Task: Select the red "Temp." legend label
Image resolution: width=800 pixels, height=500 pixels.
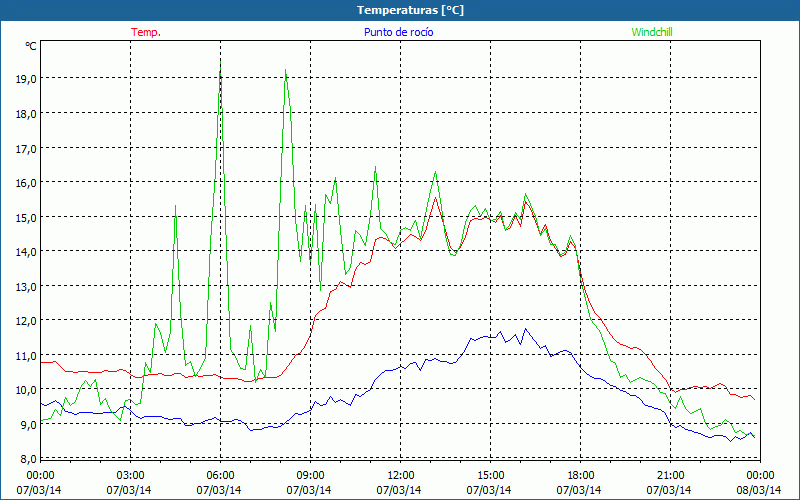Action: [146, 32]
